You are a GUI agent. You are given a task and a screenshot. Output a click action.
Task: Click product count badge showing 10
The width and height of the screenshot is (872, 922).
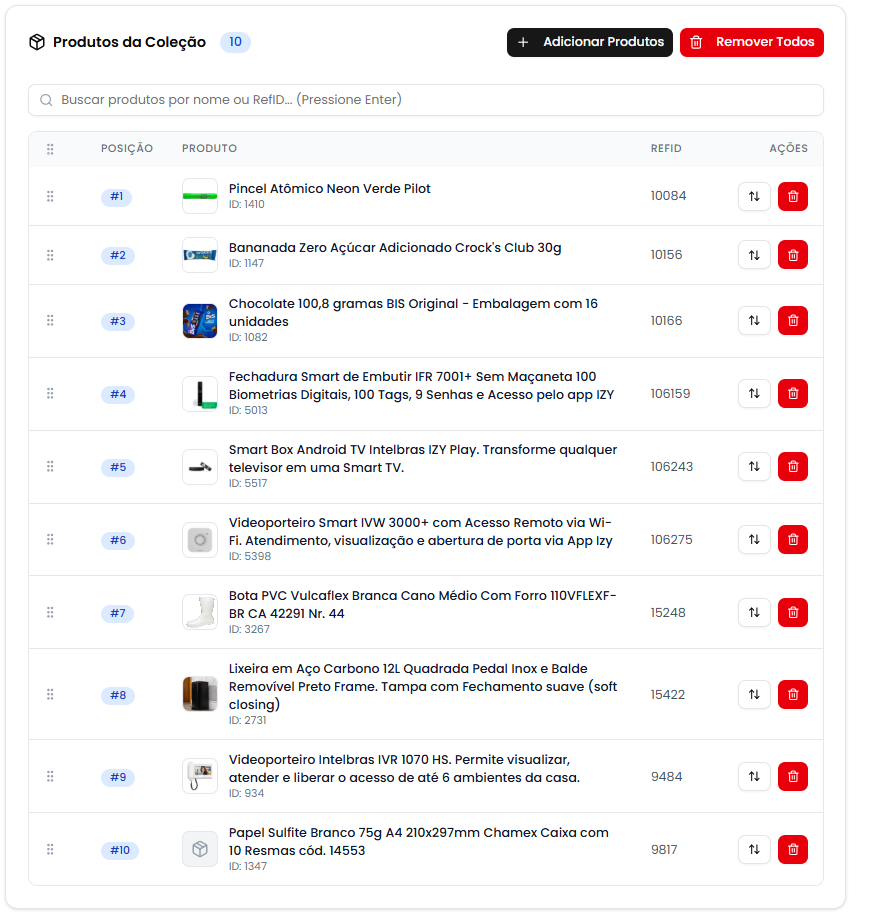[235, 42]
